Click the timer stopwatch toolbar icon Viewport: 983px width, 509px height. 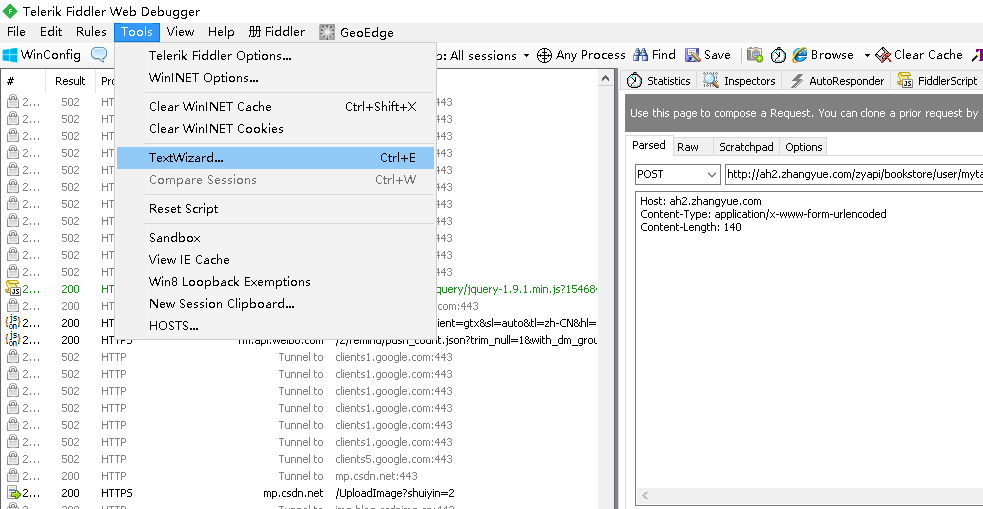tap(778, 55)
